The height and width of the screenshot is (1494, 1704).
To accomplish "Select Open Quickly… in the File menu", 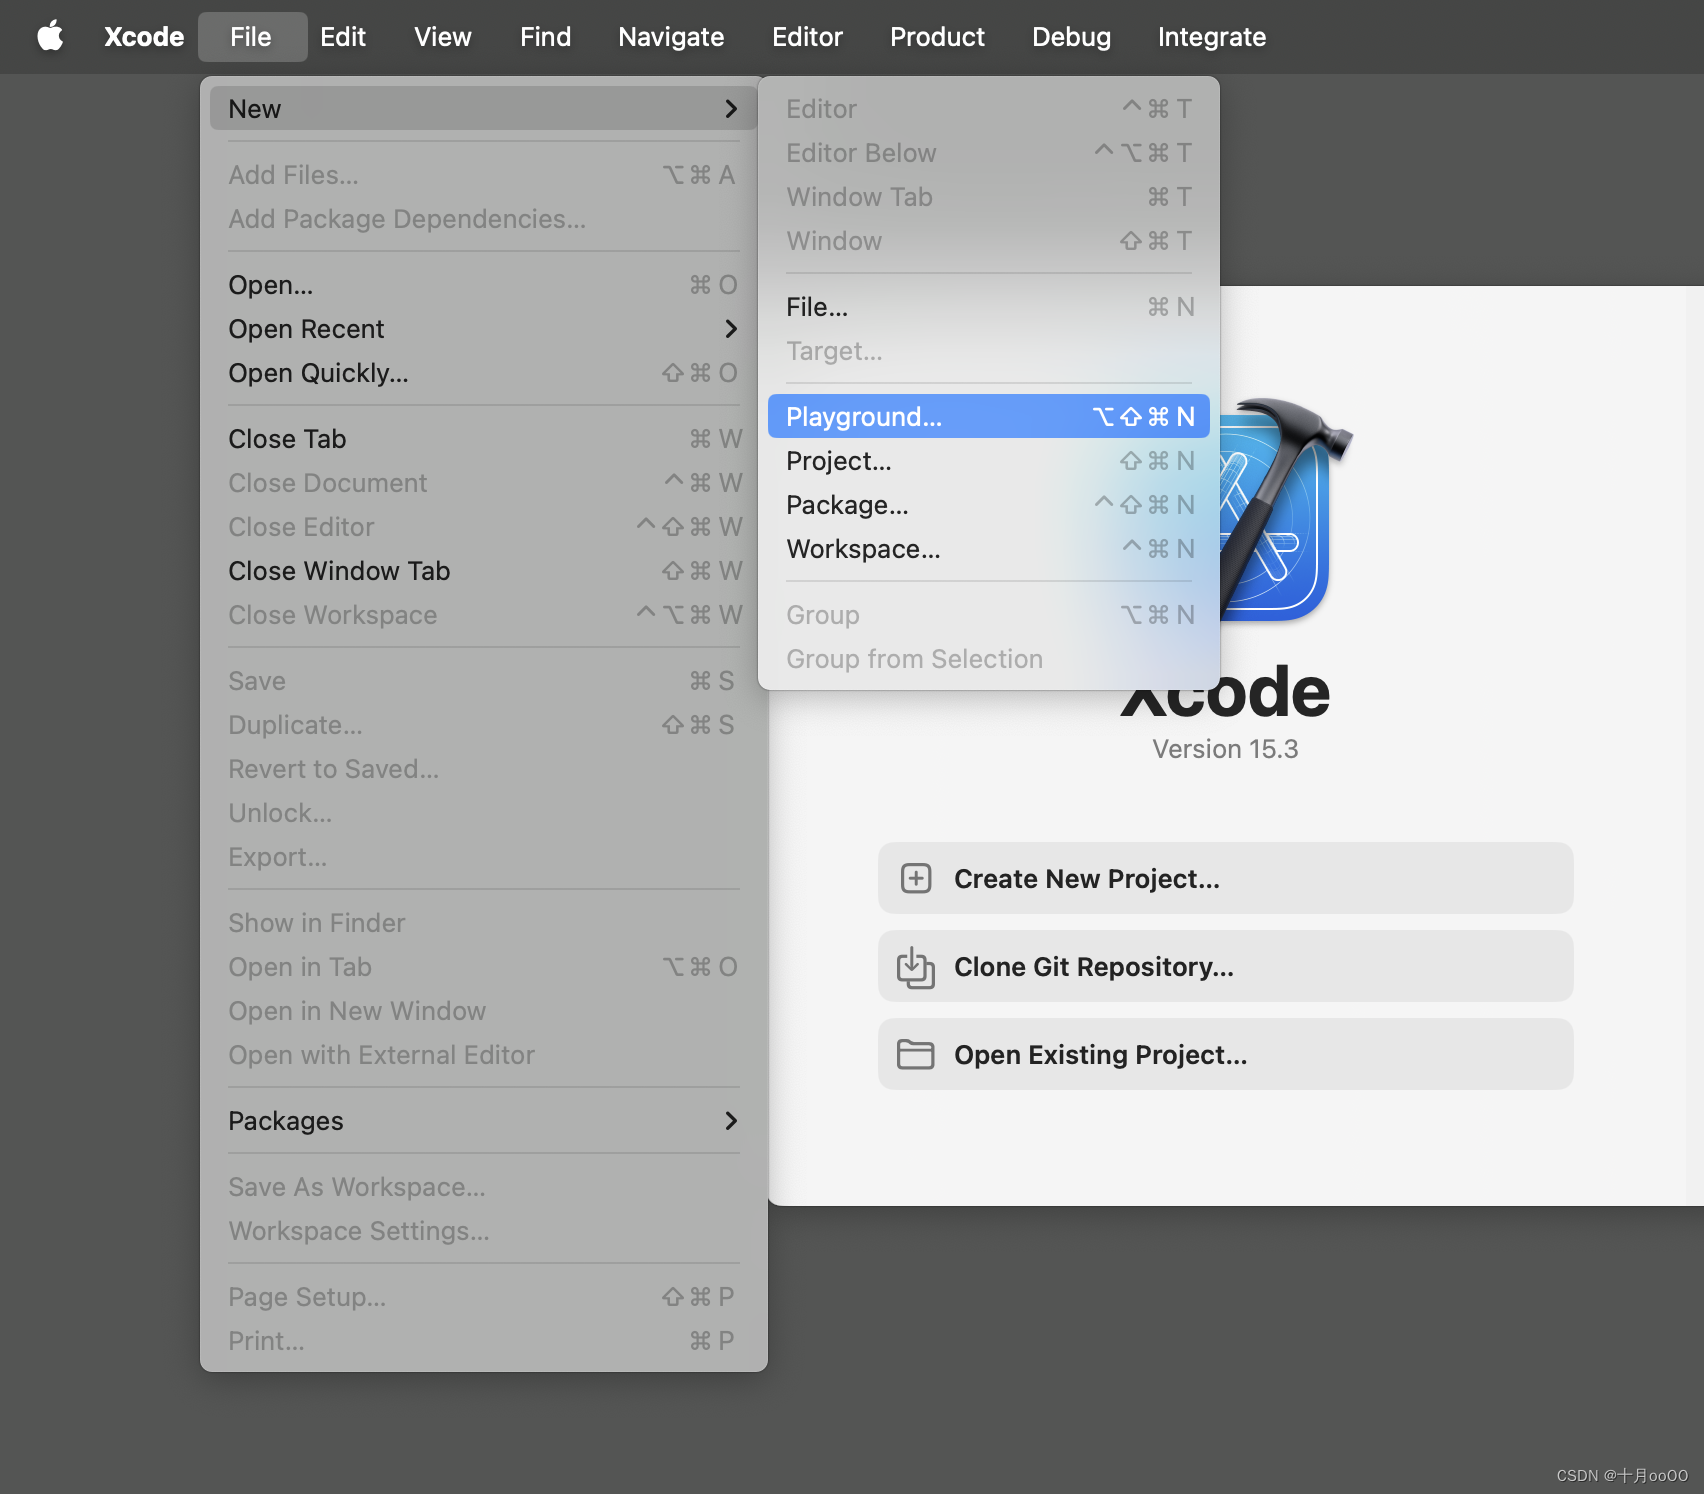I will [x=484, y=372].
